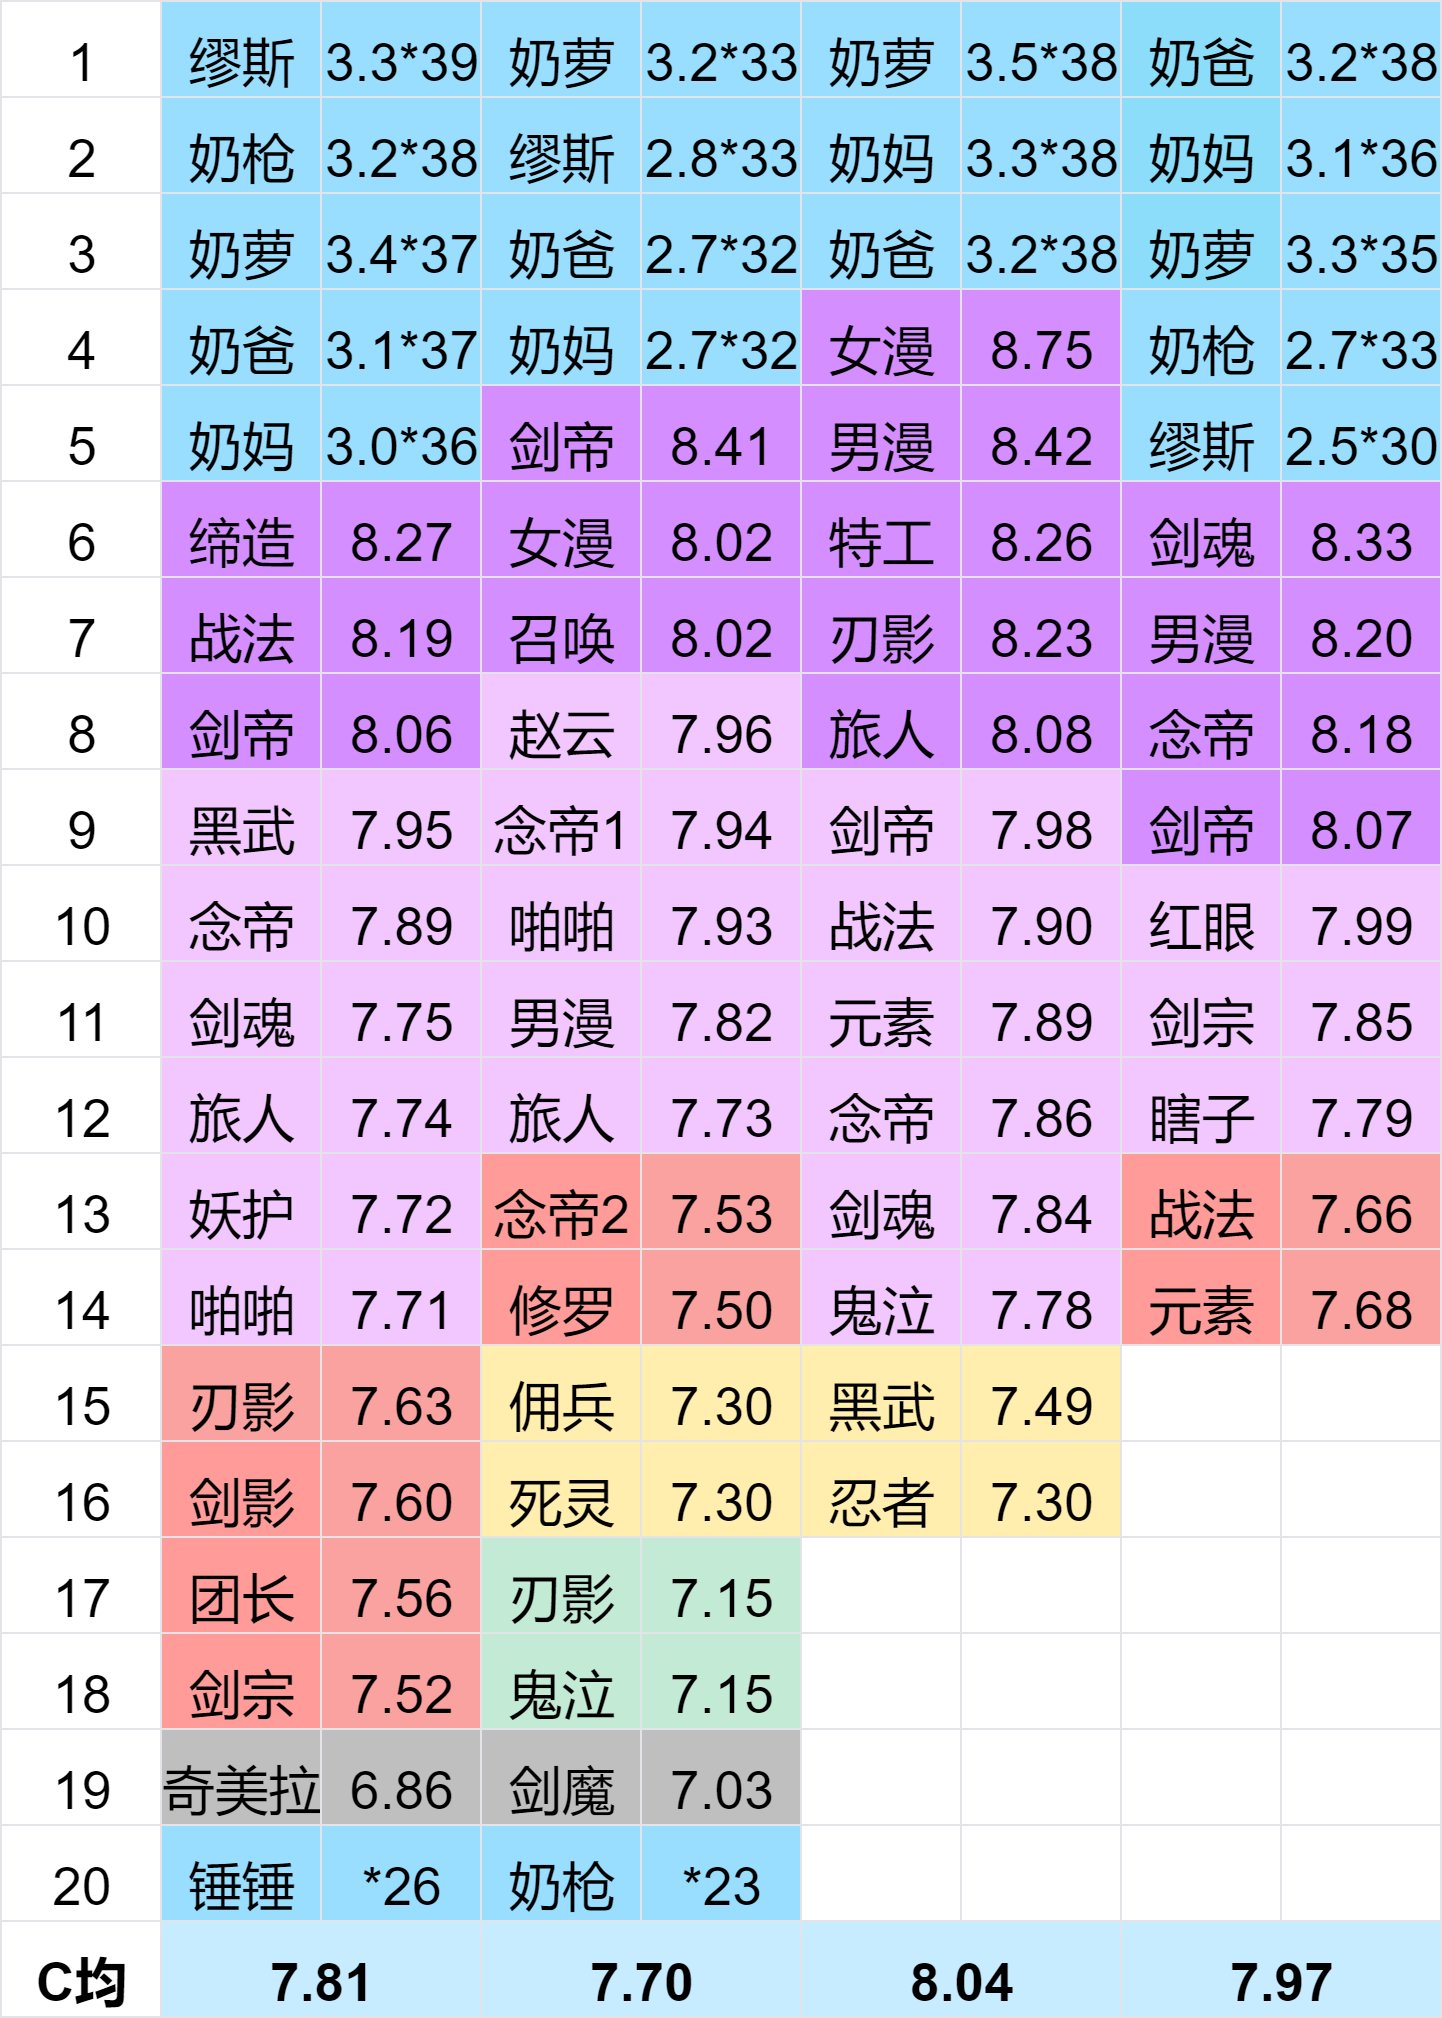
Task: Click the 7.81 average cell
Action: 321,1970
